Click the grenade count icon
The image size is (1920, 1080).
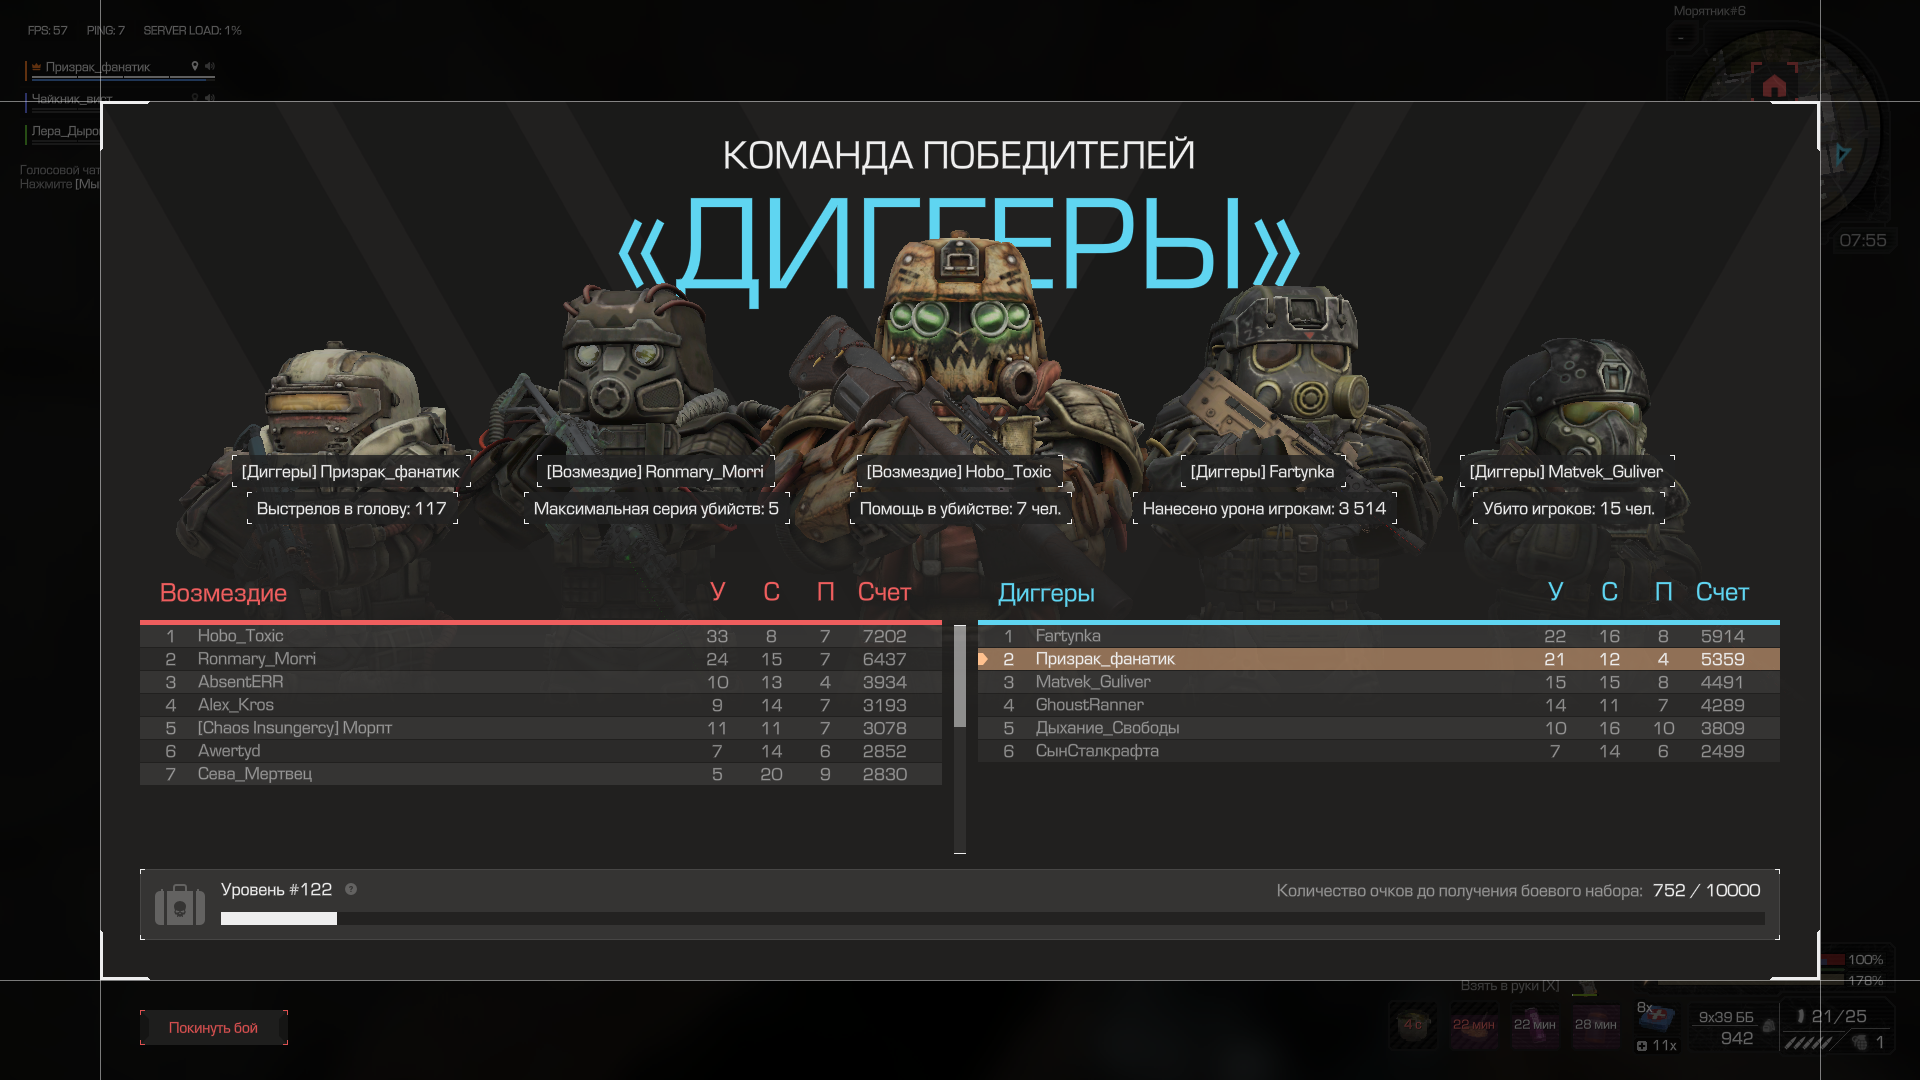1860,1042
